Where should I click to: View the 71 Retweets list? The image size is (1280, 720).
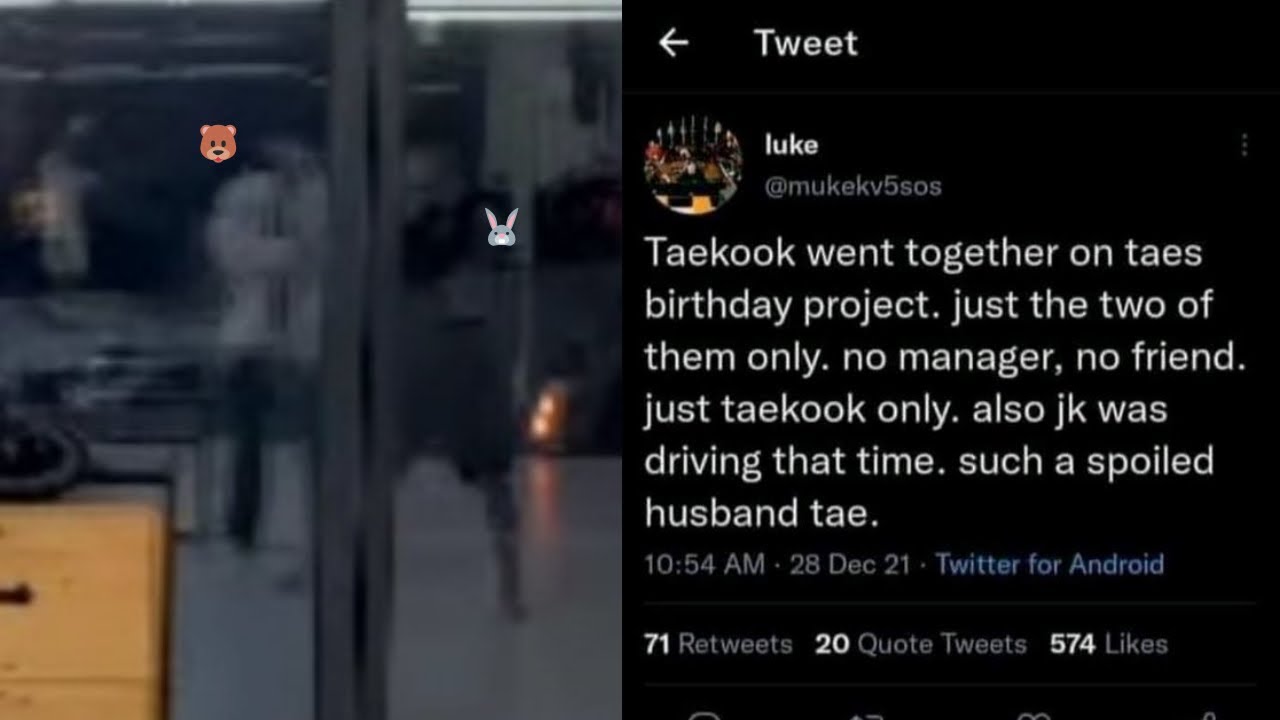[x=718, y=644]
